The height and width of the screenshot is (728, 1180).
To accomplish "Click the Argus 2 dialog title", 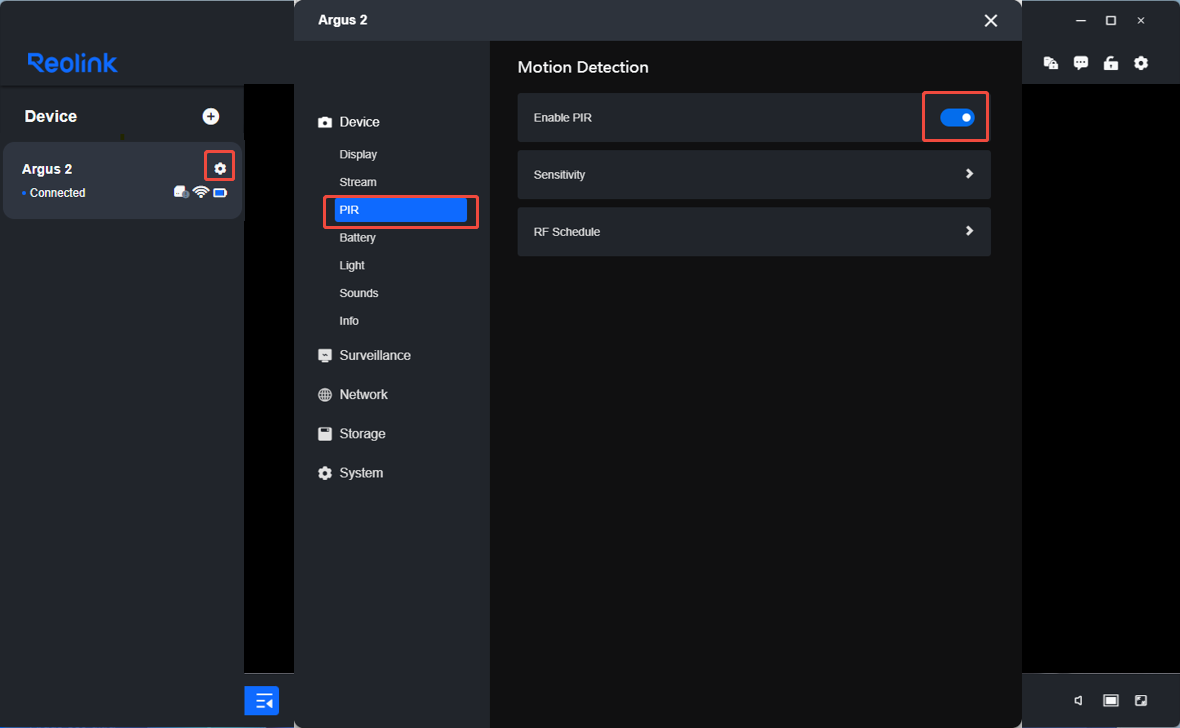I will (342, 20).
